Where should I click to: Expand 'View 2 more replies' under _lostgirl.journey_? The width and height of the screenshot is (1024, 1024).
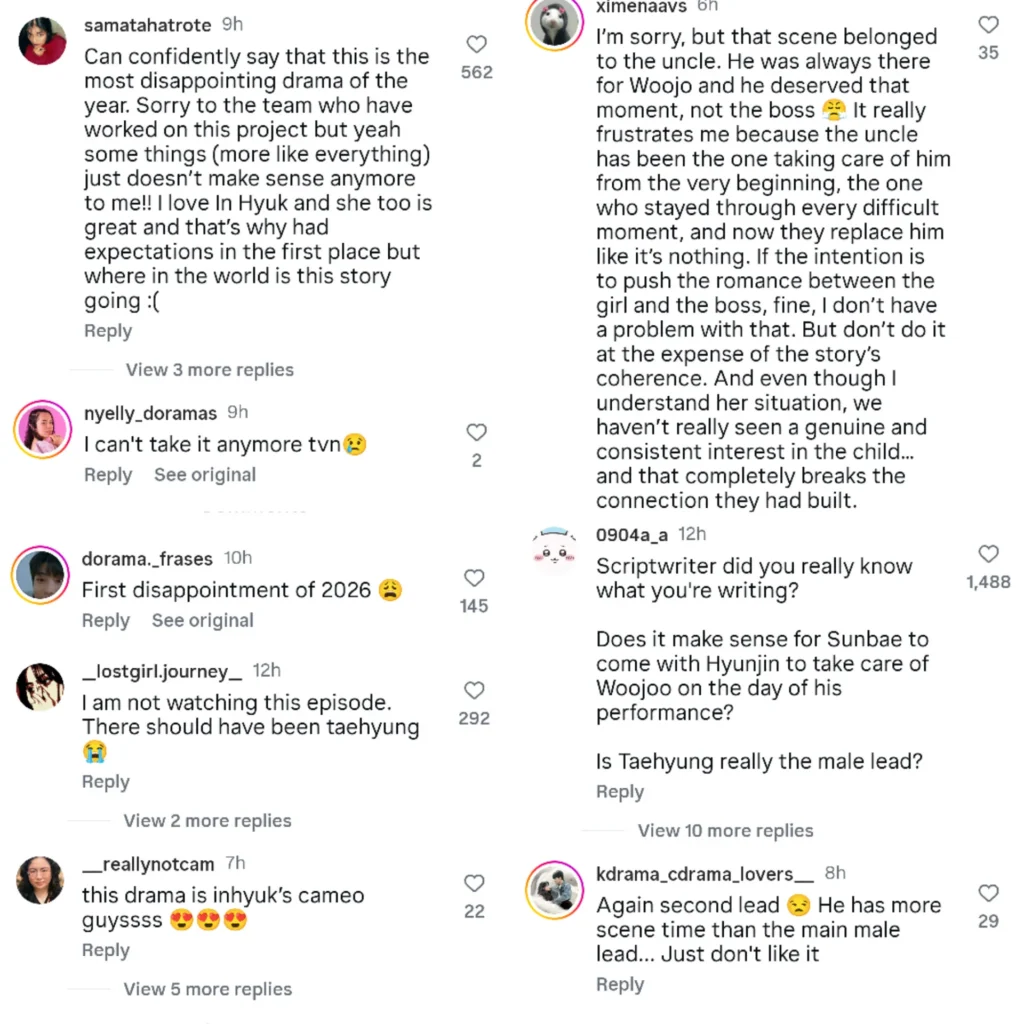pyautogui.click(x=206, y=820)
